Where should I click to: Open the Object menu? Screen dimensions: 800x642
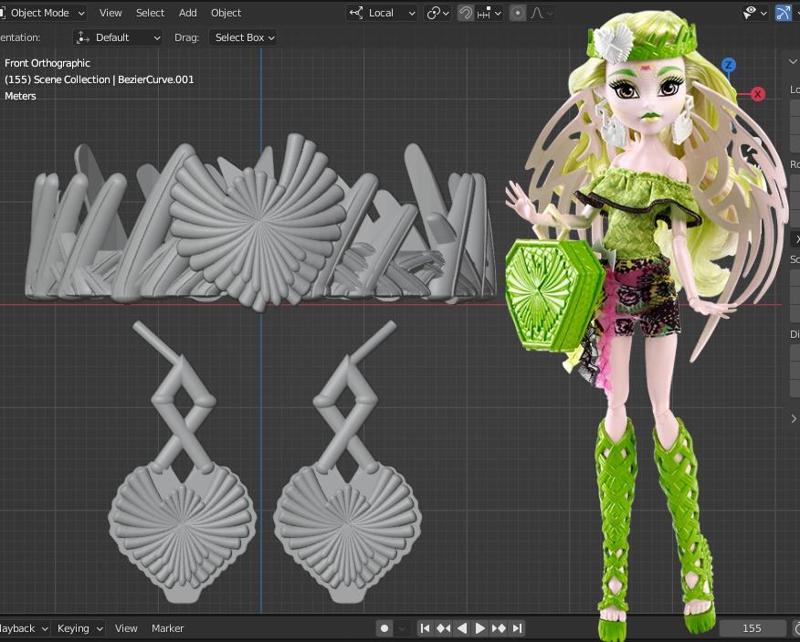point(226,13)
